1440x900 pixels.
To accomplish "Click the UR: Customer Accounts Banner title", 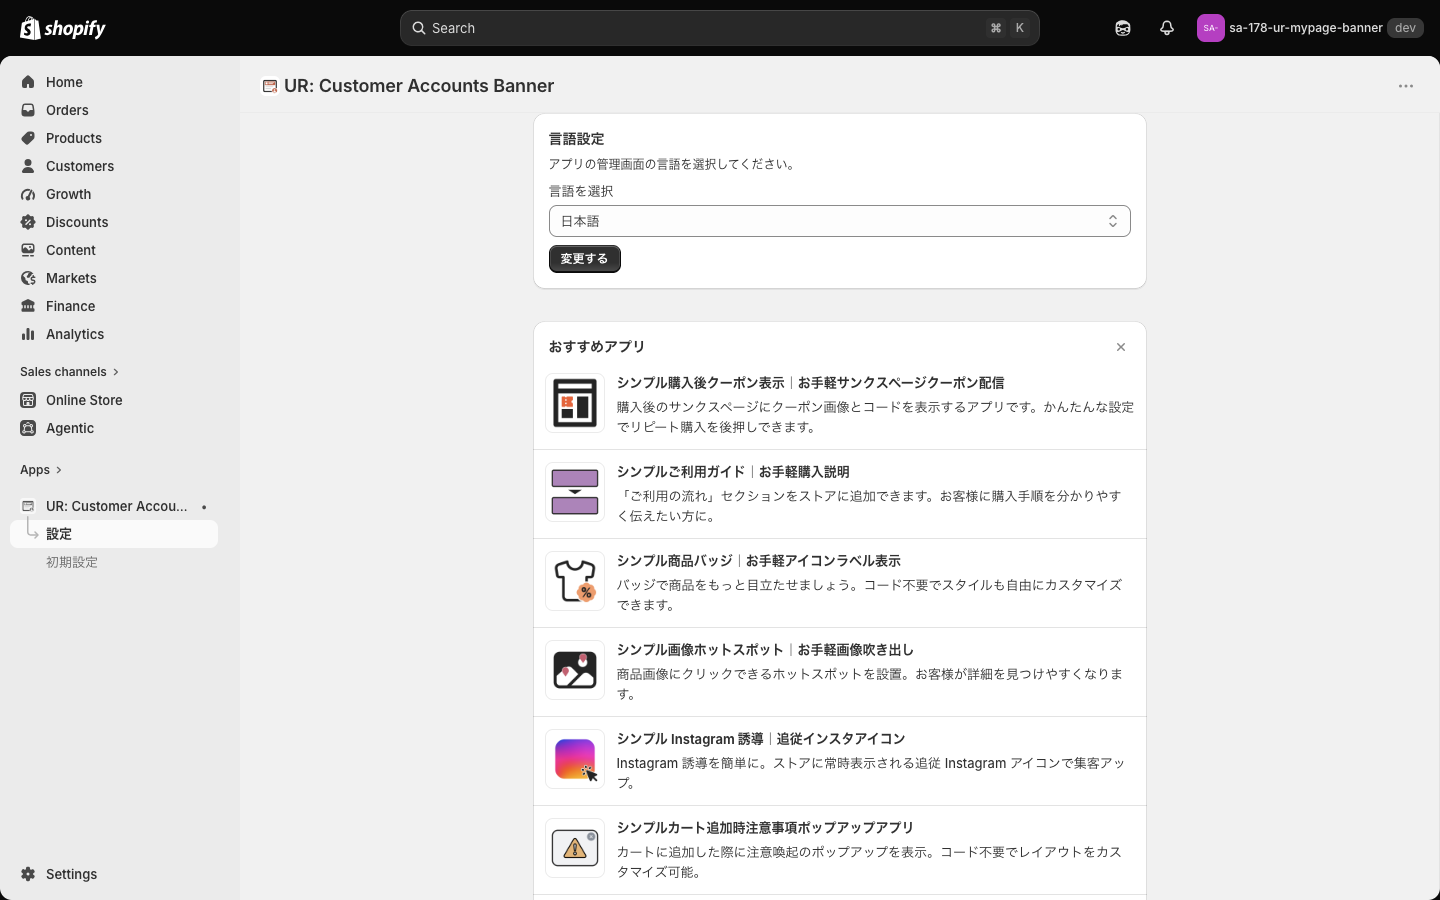I will 419,86.
